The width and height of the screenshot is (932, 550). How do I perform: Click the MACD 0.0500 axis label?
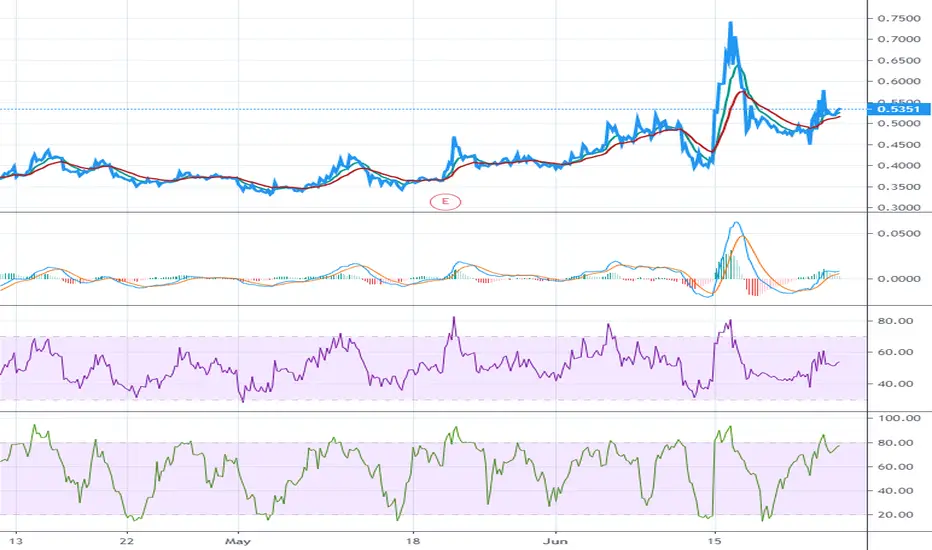pyautogui.click(x=899, y=234)
